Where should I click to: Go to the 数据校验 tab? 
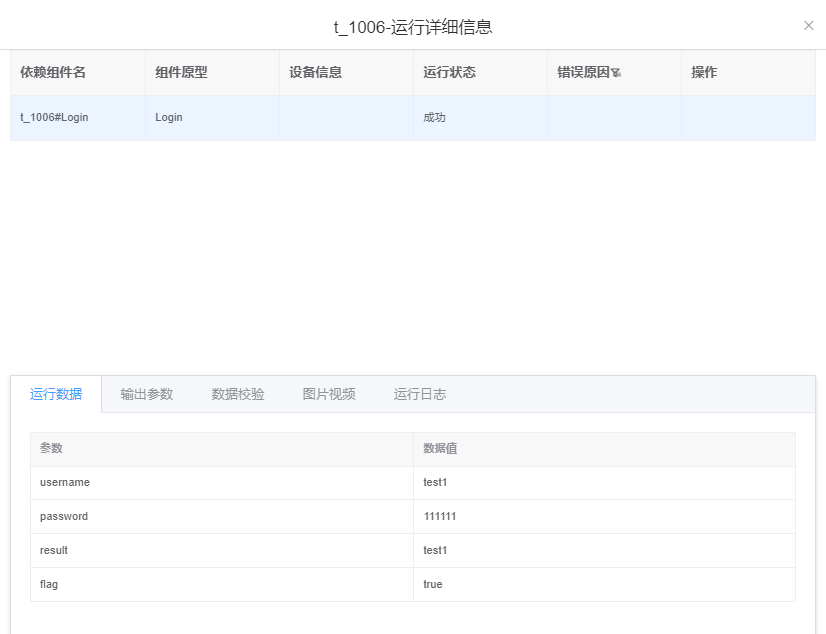pos(238,394)
